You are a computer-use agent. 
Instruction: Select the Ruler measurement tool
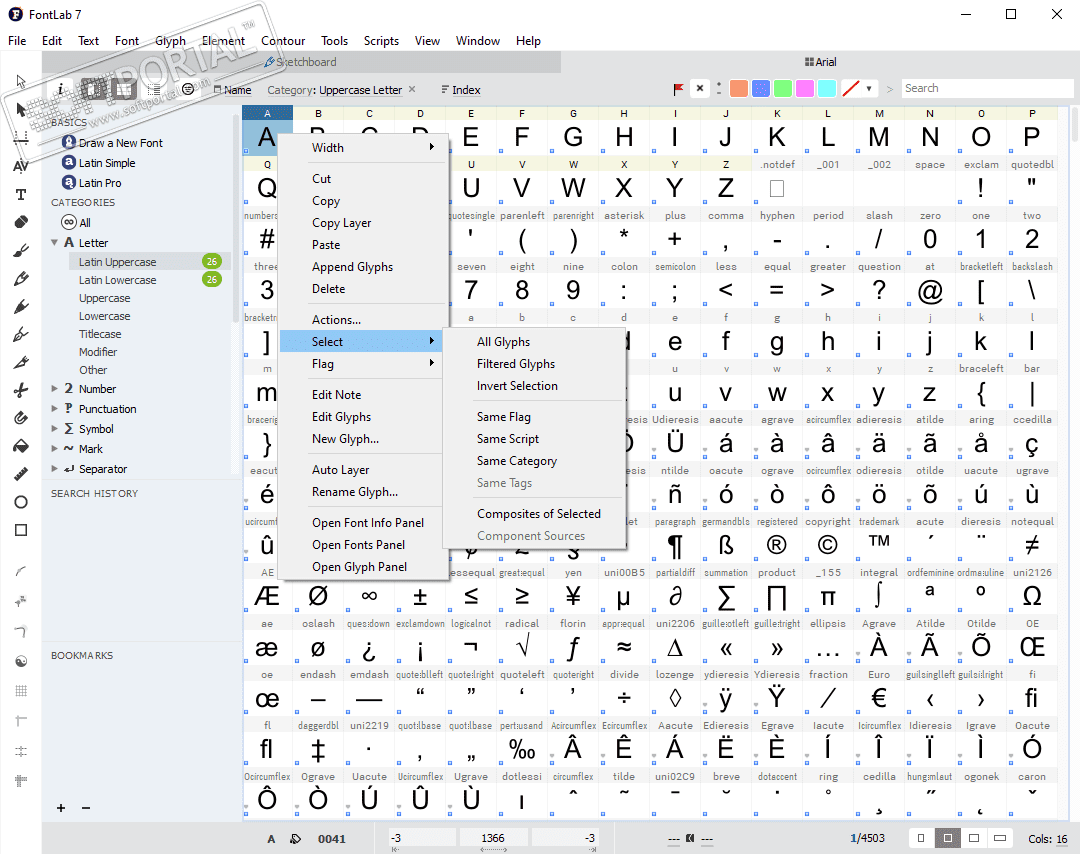[21, 474]
